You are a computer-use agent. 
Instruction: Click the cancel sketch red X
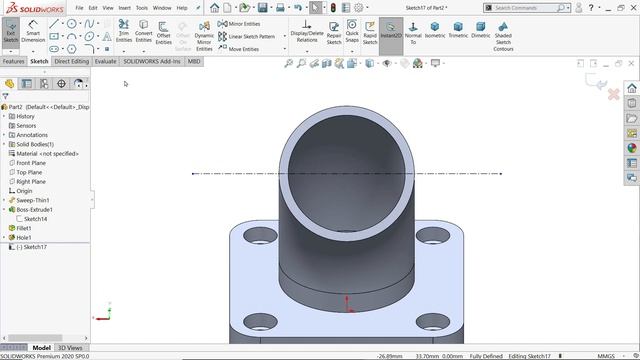click(613, 95)
